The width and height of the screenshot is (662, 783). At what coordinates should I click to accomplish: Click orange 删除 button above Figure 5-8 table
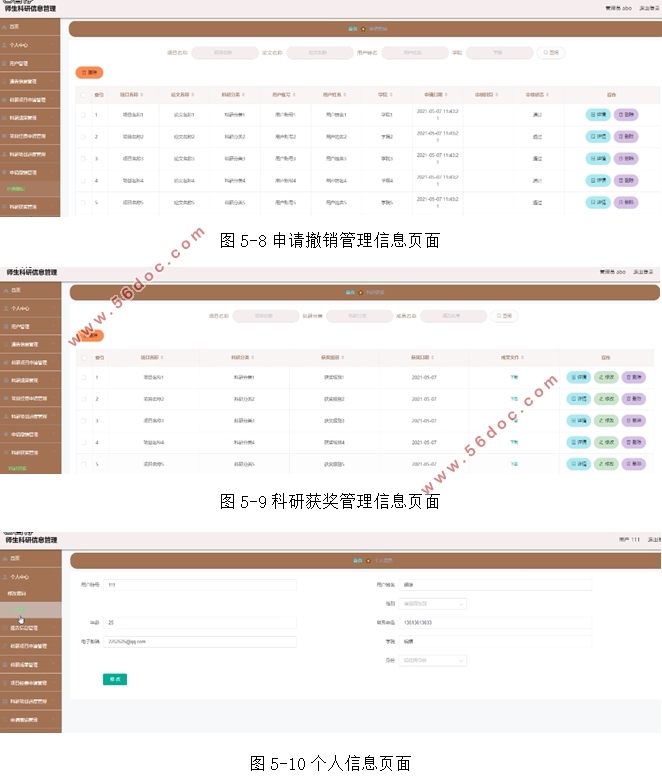pos(89,72)
